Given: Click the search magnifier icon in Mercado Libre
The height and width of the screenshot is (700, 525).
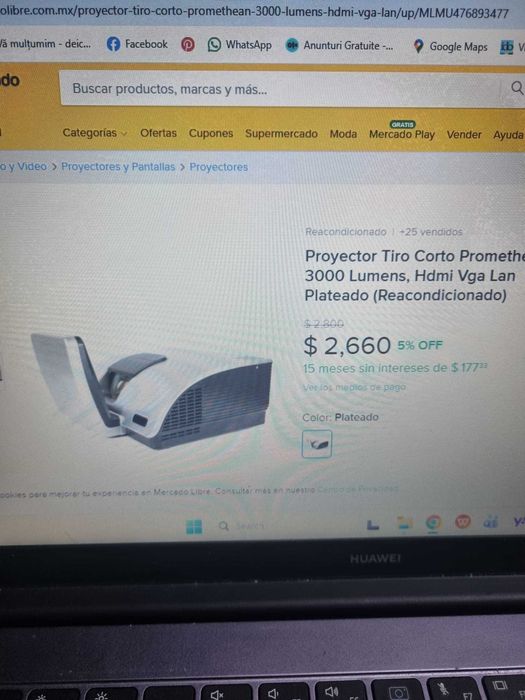Looking at the screenshot, I should point(517,88).
